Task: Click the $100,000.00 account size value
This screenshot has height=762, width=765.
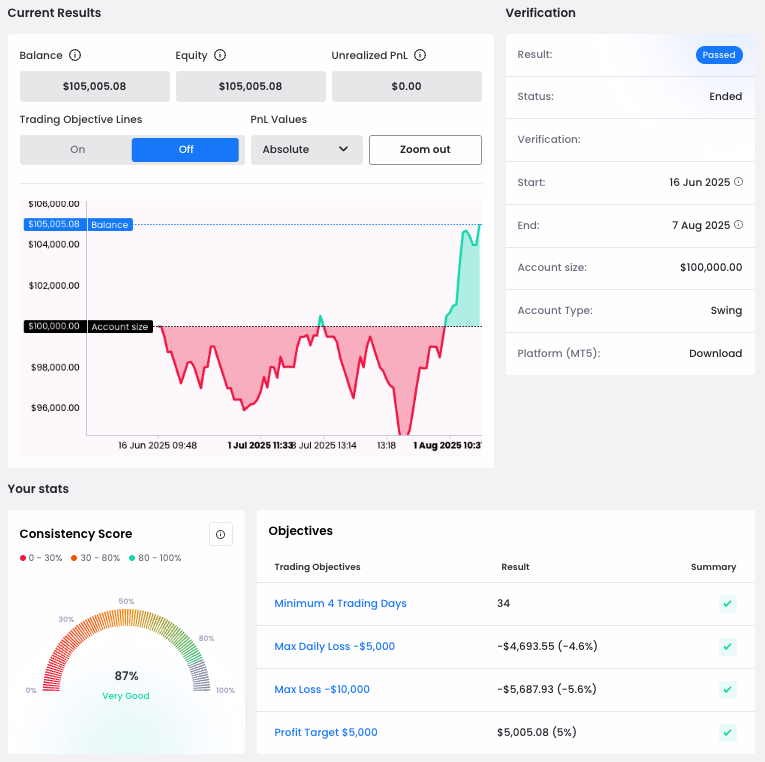Action: click(x=711, y=267)
